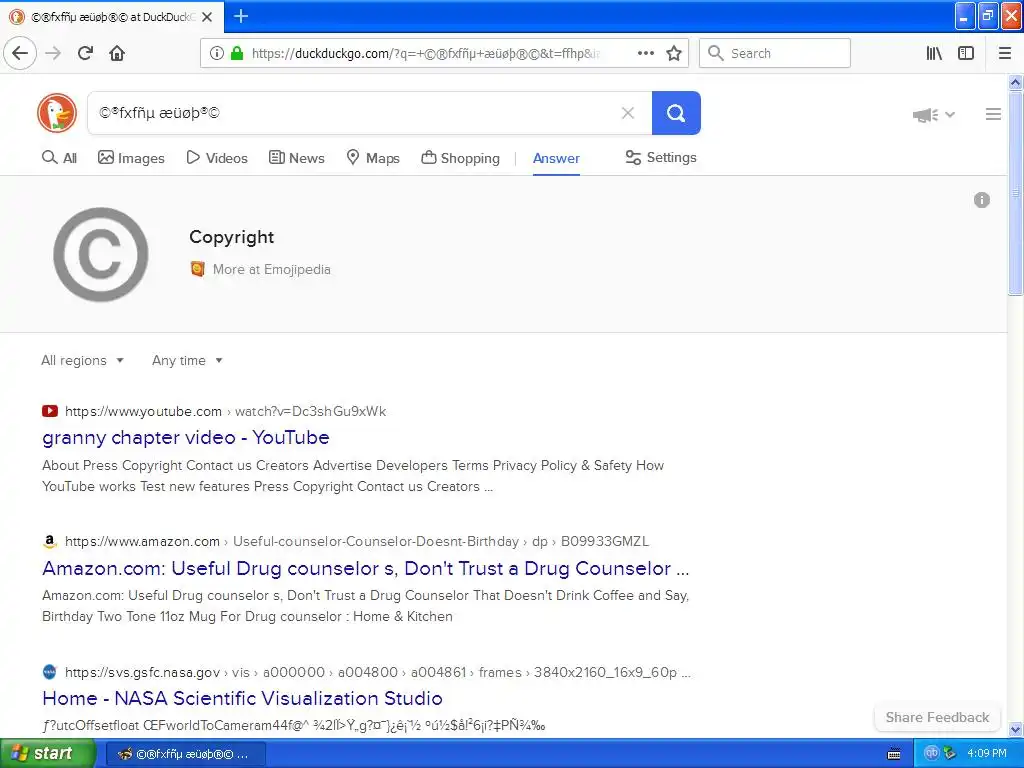Click the Copyright answer heading
1024x768 pixels.
click(x=231, y=237)
